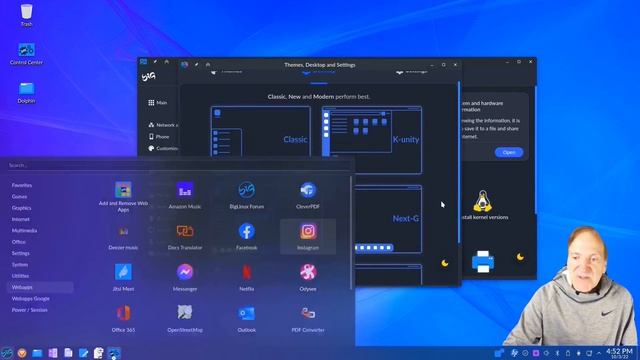Screen dimensions: 640x360
Task: Launch the Odysee webapp
Action: tap(308, 278)
